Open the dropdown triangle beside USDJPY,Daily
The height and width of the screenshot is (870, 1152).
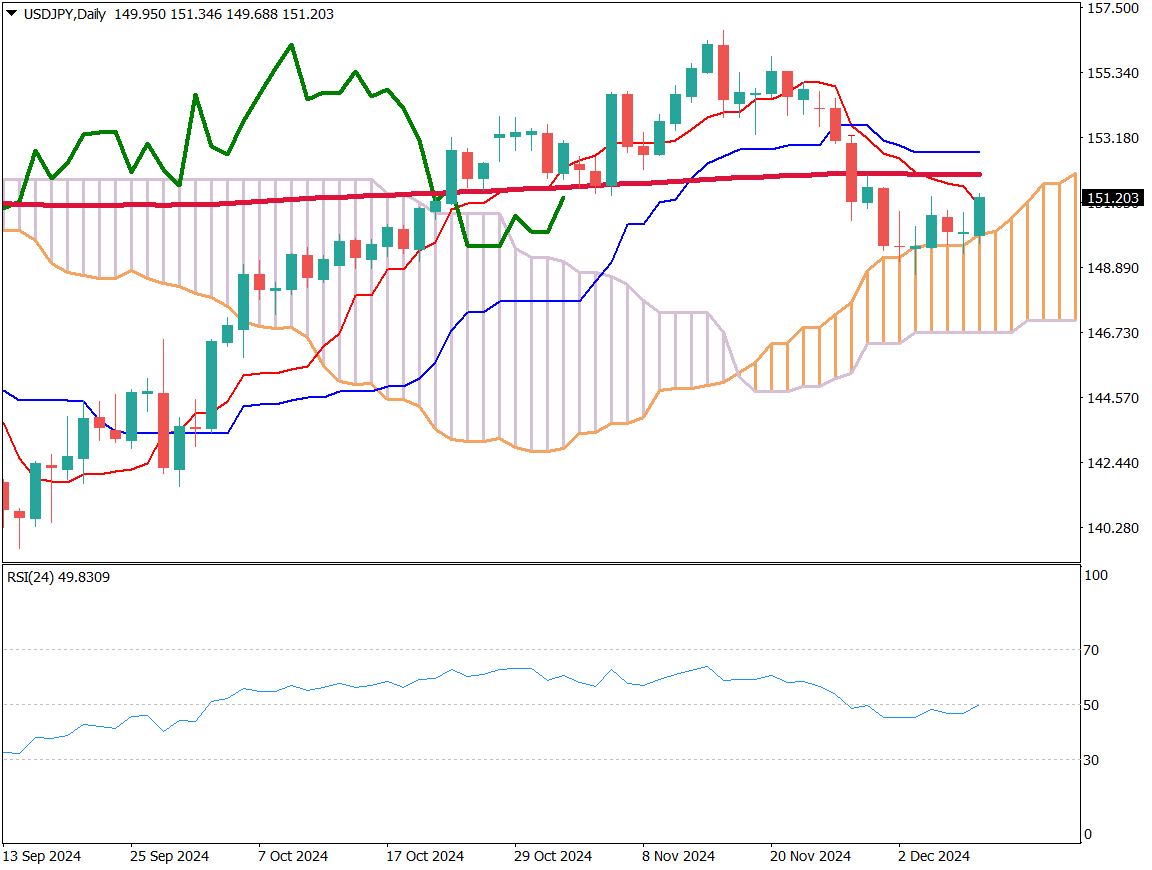[11, 14]
